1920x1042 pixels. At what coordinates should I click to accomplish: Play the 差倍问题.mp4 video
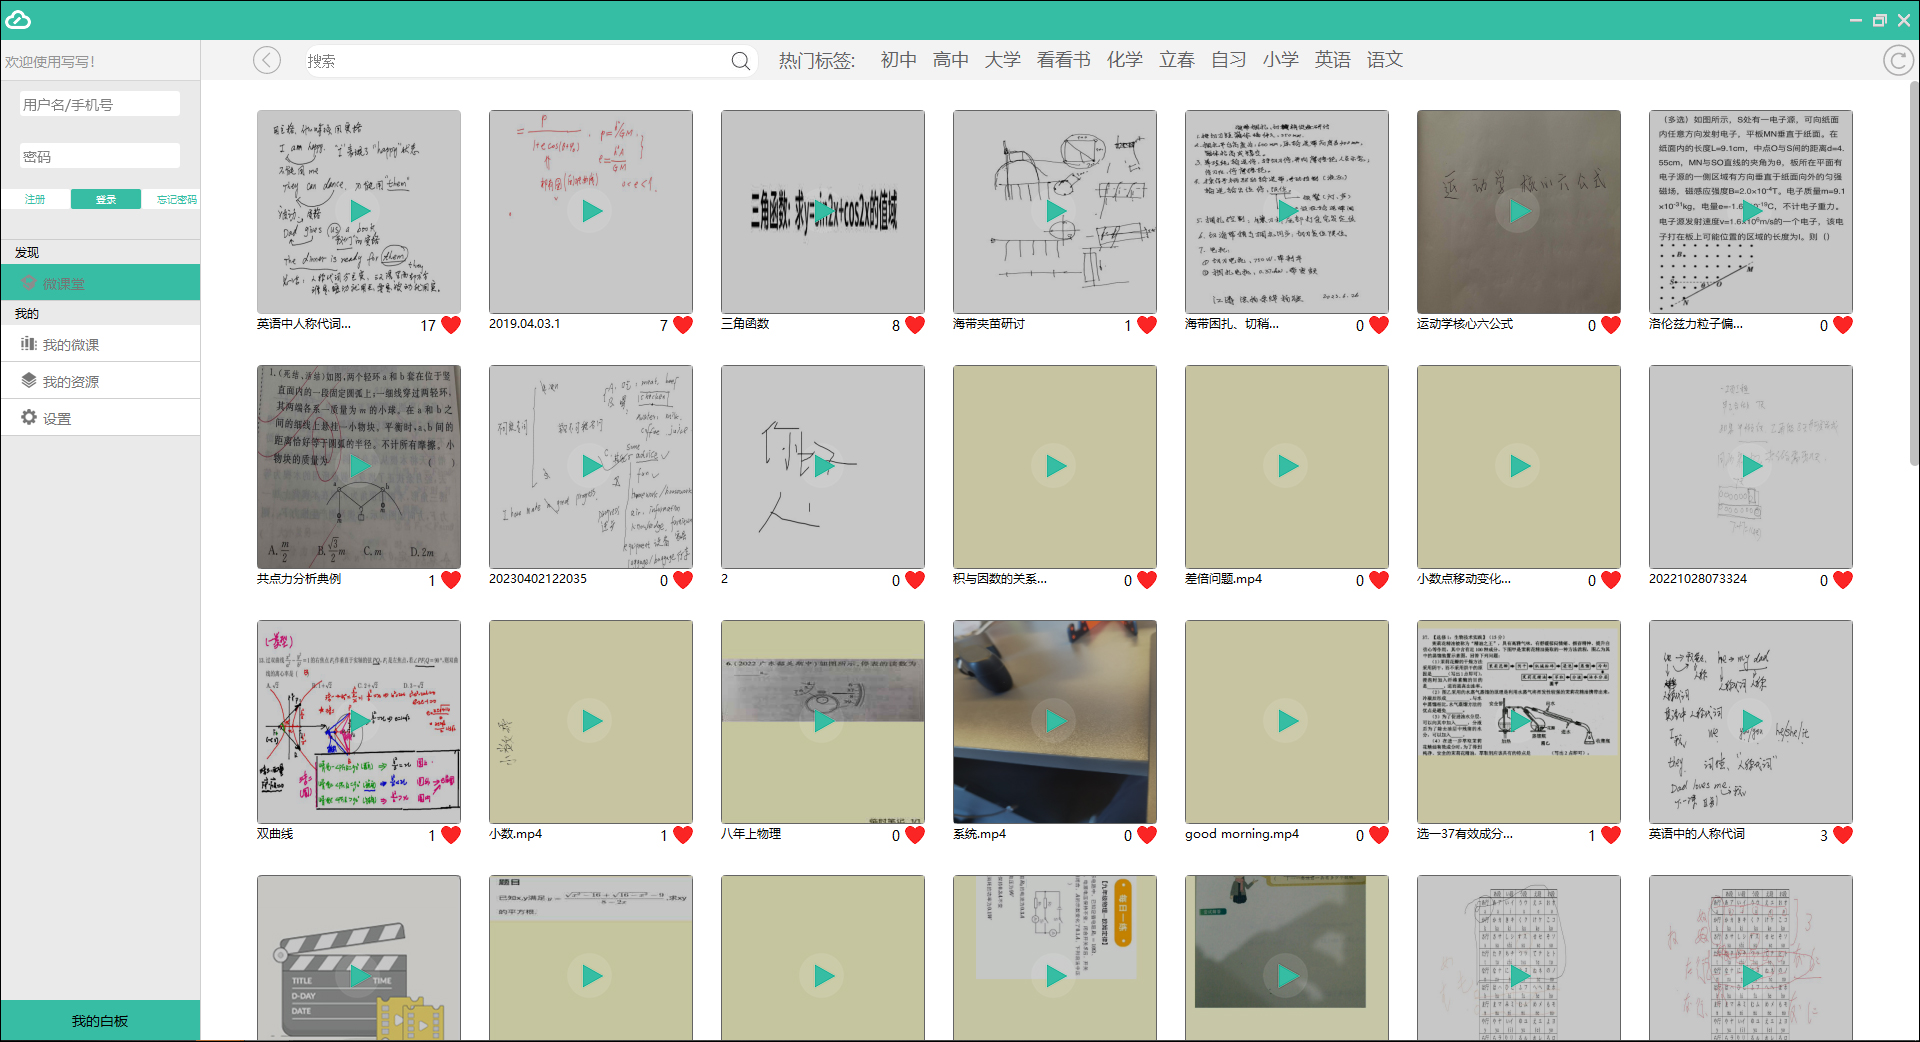click(1287, 466)
